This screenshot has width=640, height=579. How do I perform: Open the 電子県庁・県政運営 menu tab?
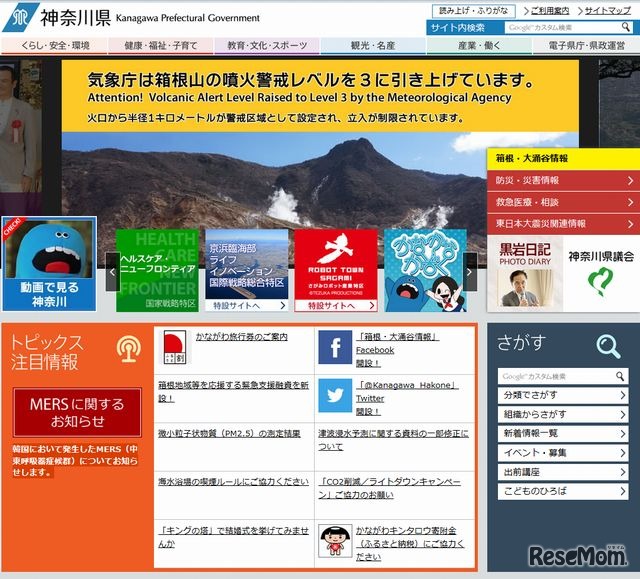coord(586,46)
